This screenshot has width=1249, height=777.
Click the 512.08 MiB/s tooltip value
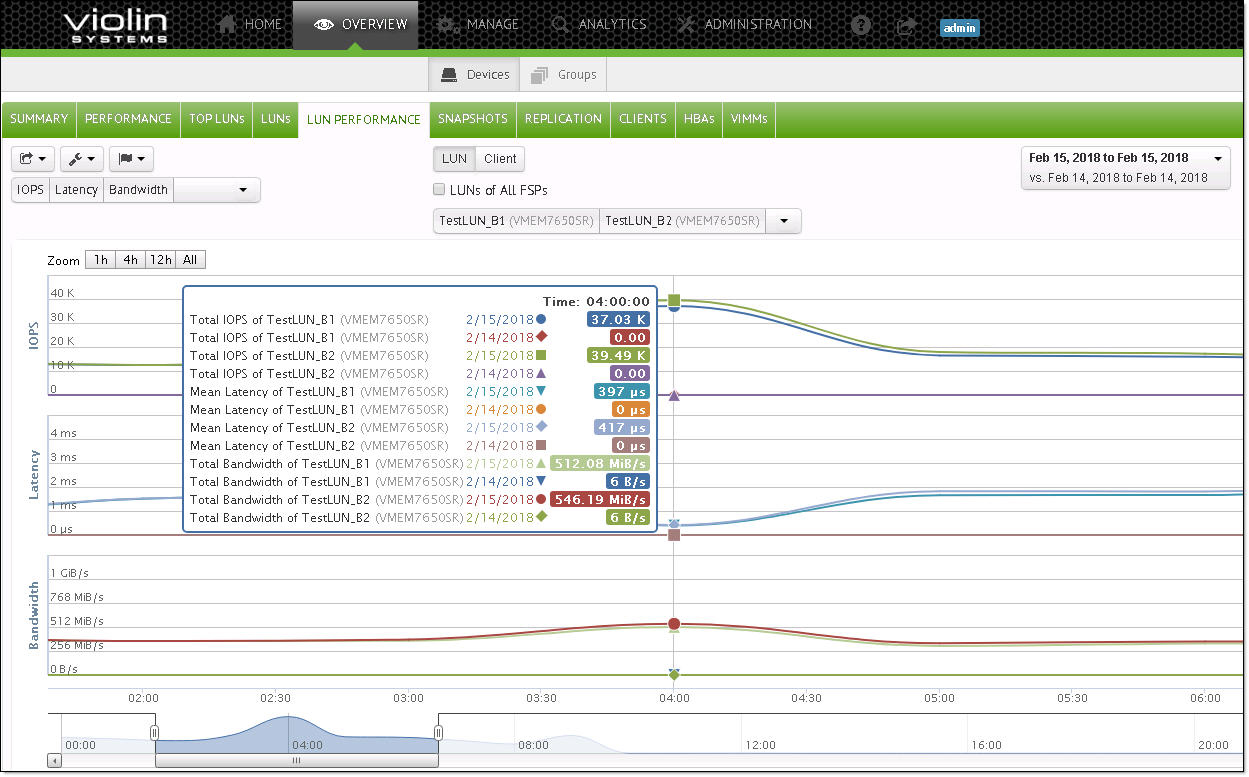(600, 463)
